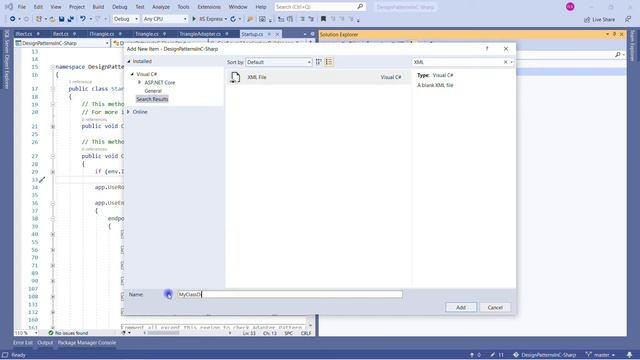The image size is (640, 360).
Task: Open the Error List panel tab
Action: [23, 343]
